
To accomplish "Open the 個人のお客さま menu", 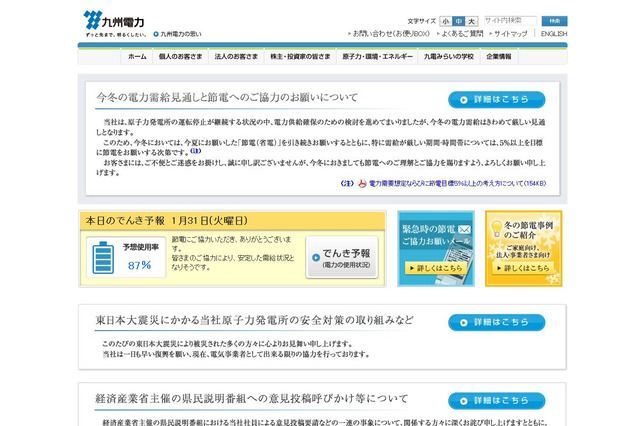I will pos(180,57).
